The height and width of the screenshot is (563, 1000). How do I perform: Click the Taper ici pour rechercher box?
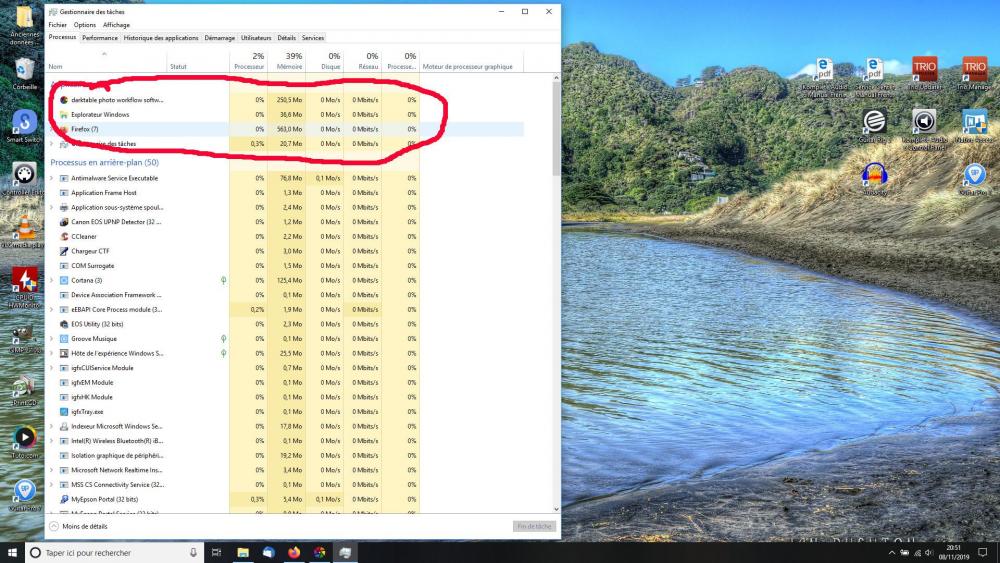pyautogui.click(x=115, y=553)
